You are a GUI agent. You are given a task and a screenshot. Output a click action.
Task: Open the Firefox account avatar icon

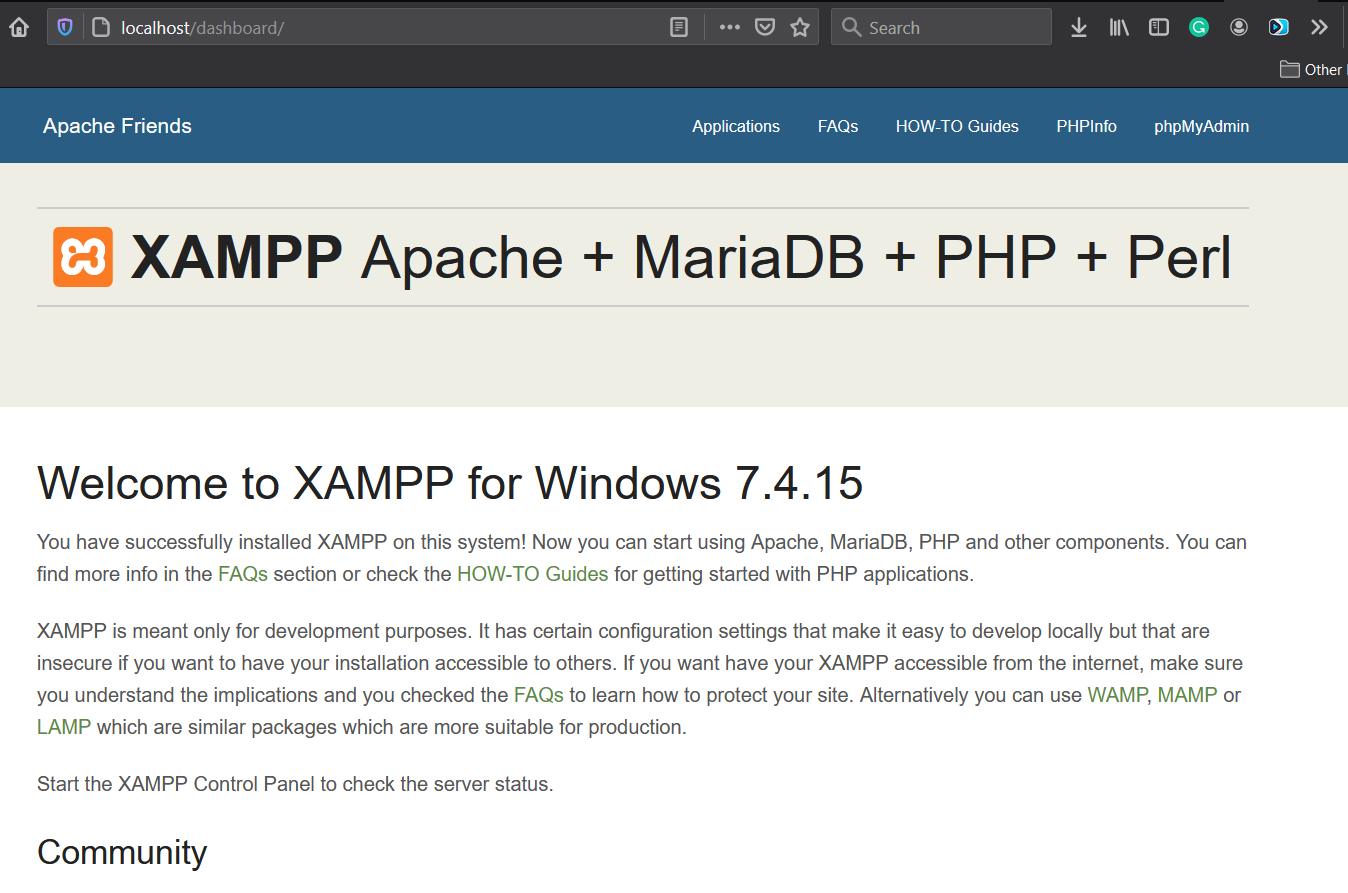[1239, 28]
